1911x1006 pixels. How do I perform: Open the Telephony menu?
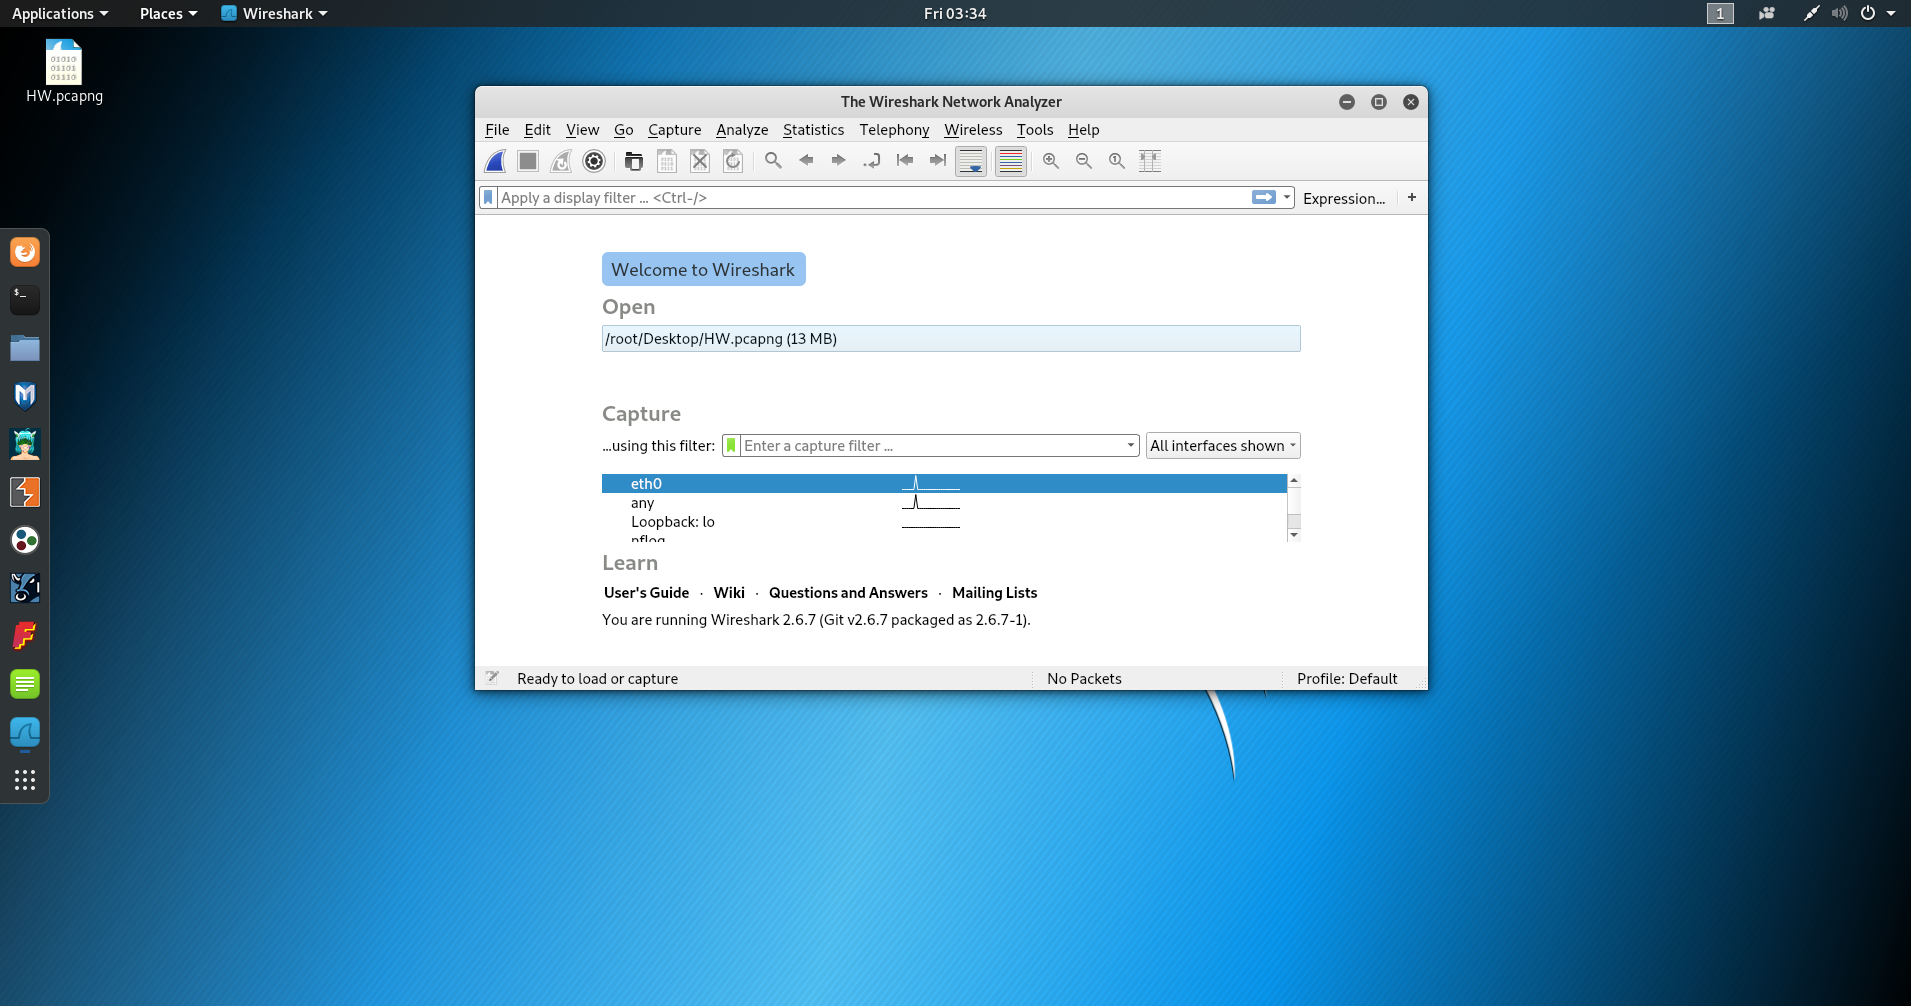[894, 130]
